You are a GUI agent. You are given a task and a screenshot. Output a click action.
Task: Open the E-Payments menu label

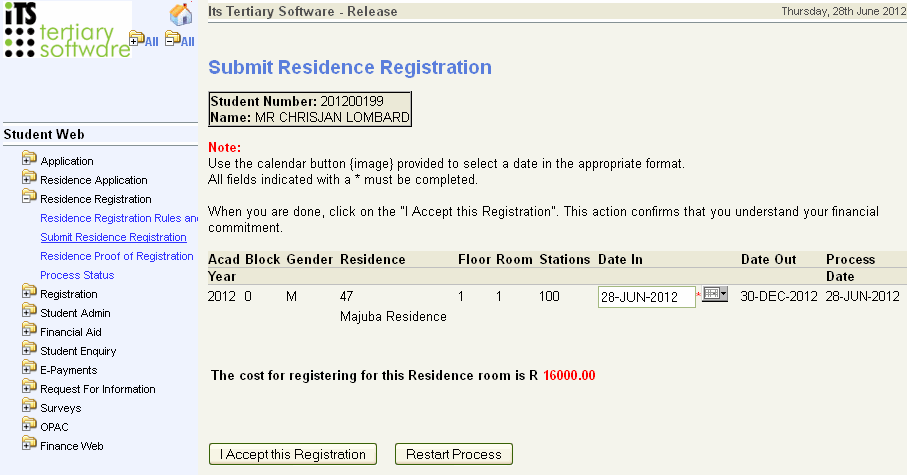click(x=68, y=370)
